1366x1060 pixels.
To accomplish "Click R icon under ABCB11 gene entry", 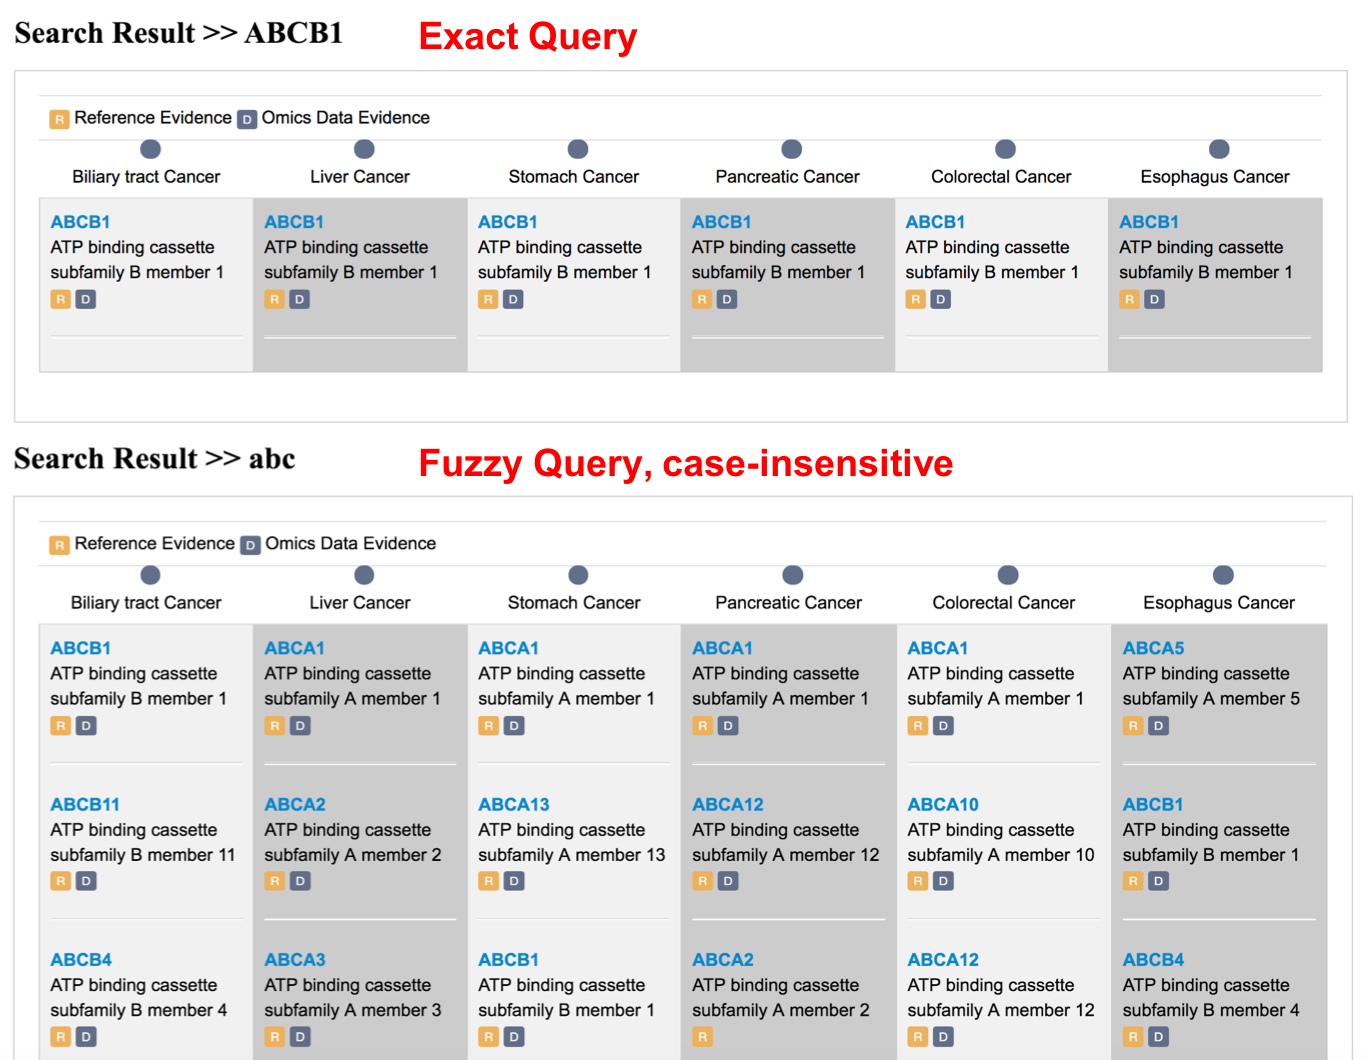I will pos(61,881).
